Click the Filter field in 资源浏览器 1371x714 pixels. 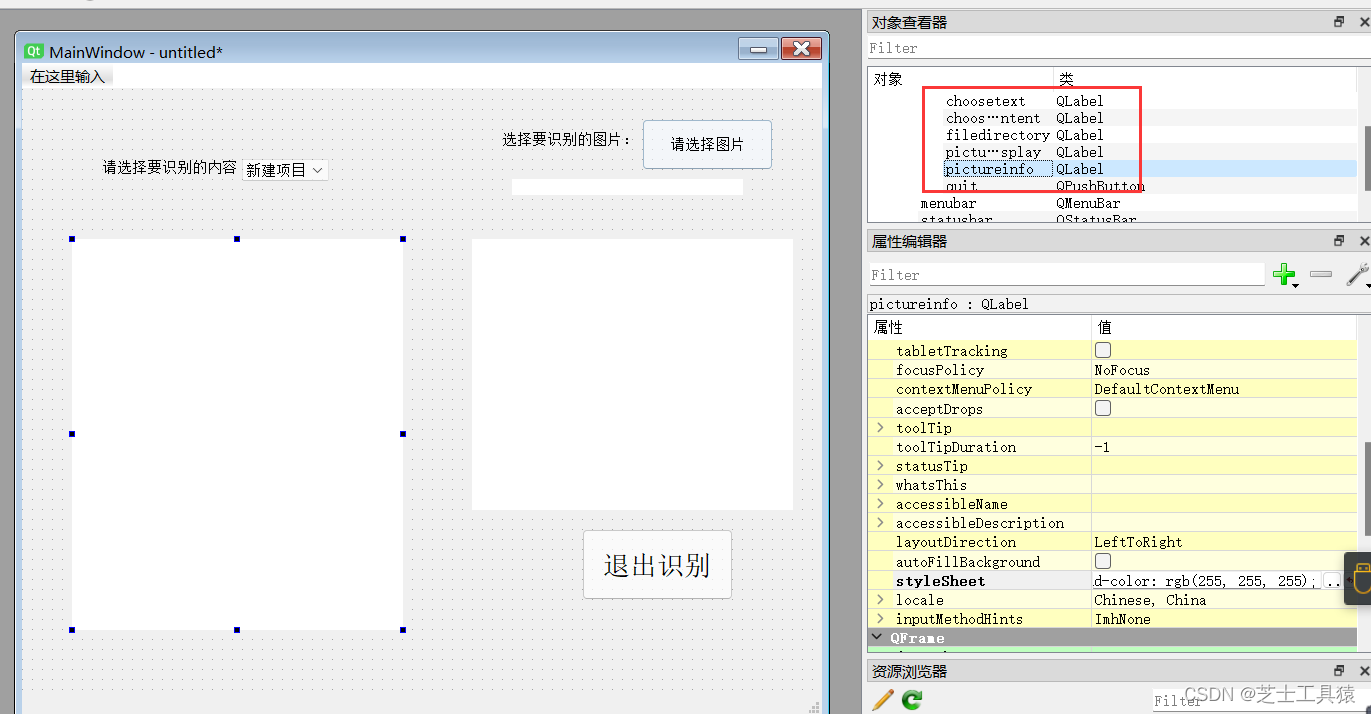click(x=1260, y=701)
